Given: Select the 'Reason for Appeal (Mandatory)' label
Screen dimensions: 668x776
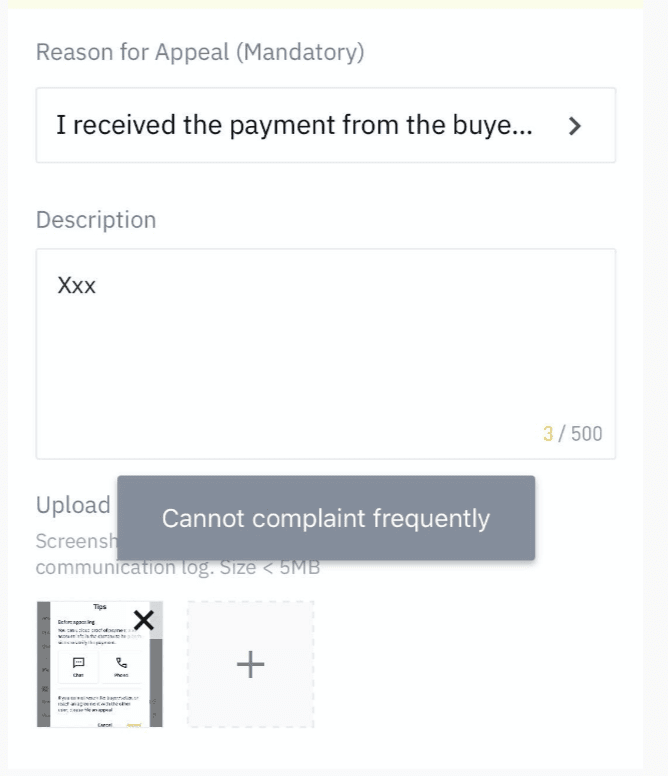Looking at the screenshot, I should [200, 52].
